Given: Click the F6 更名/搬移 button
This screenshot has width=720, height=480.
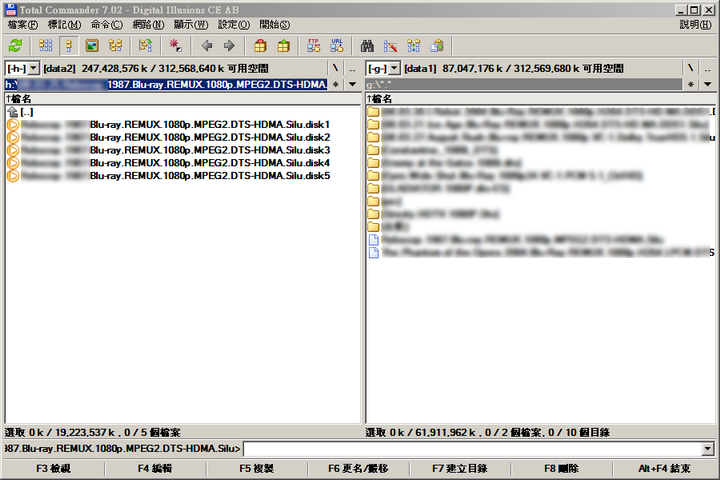Looking at the screenshot, I should pyautogui.click(x=358, y=469).
